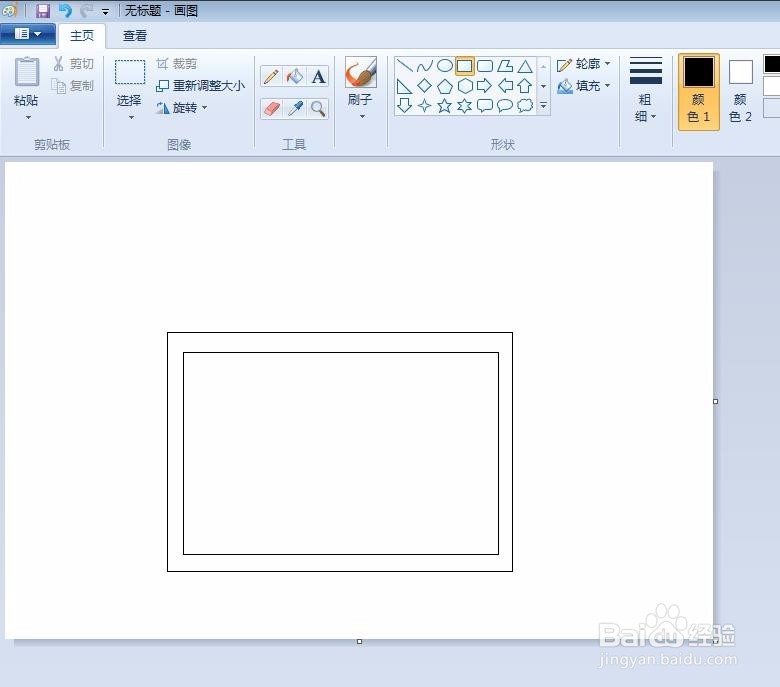Click the 选择 dashed rectangle selection icon
Image resolution: width=780 pixels, height=687 pixels.
click(130, 73)
